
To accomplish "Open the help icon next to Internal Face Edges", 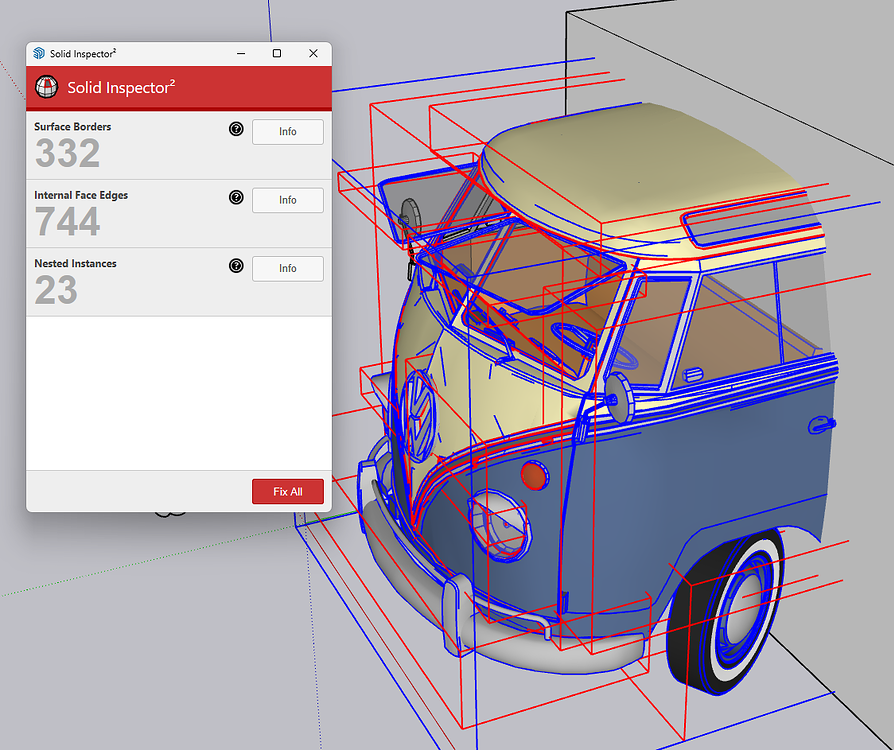I will pyautogui.click(x=235, y=197).
